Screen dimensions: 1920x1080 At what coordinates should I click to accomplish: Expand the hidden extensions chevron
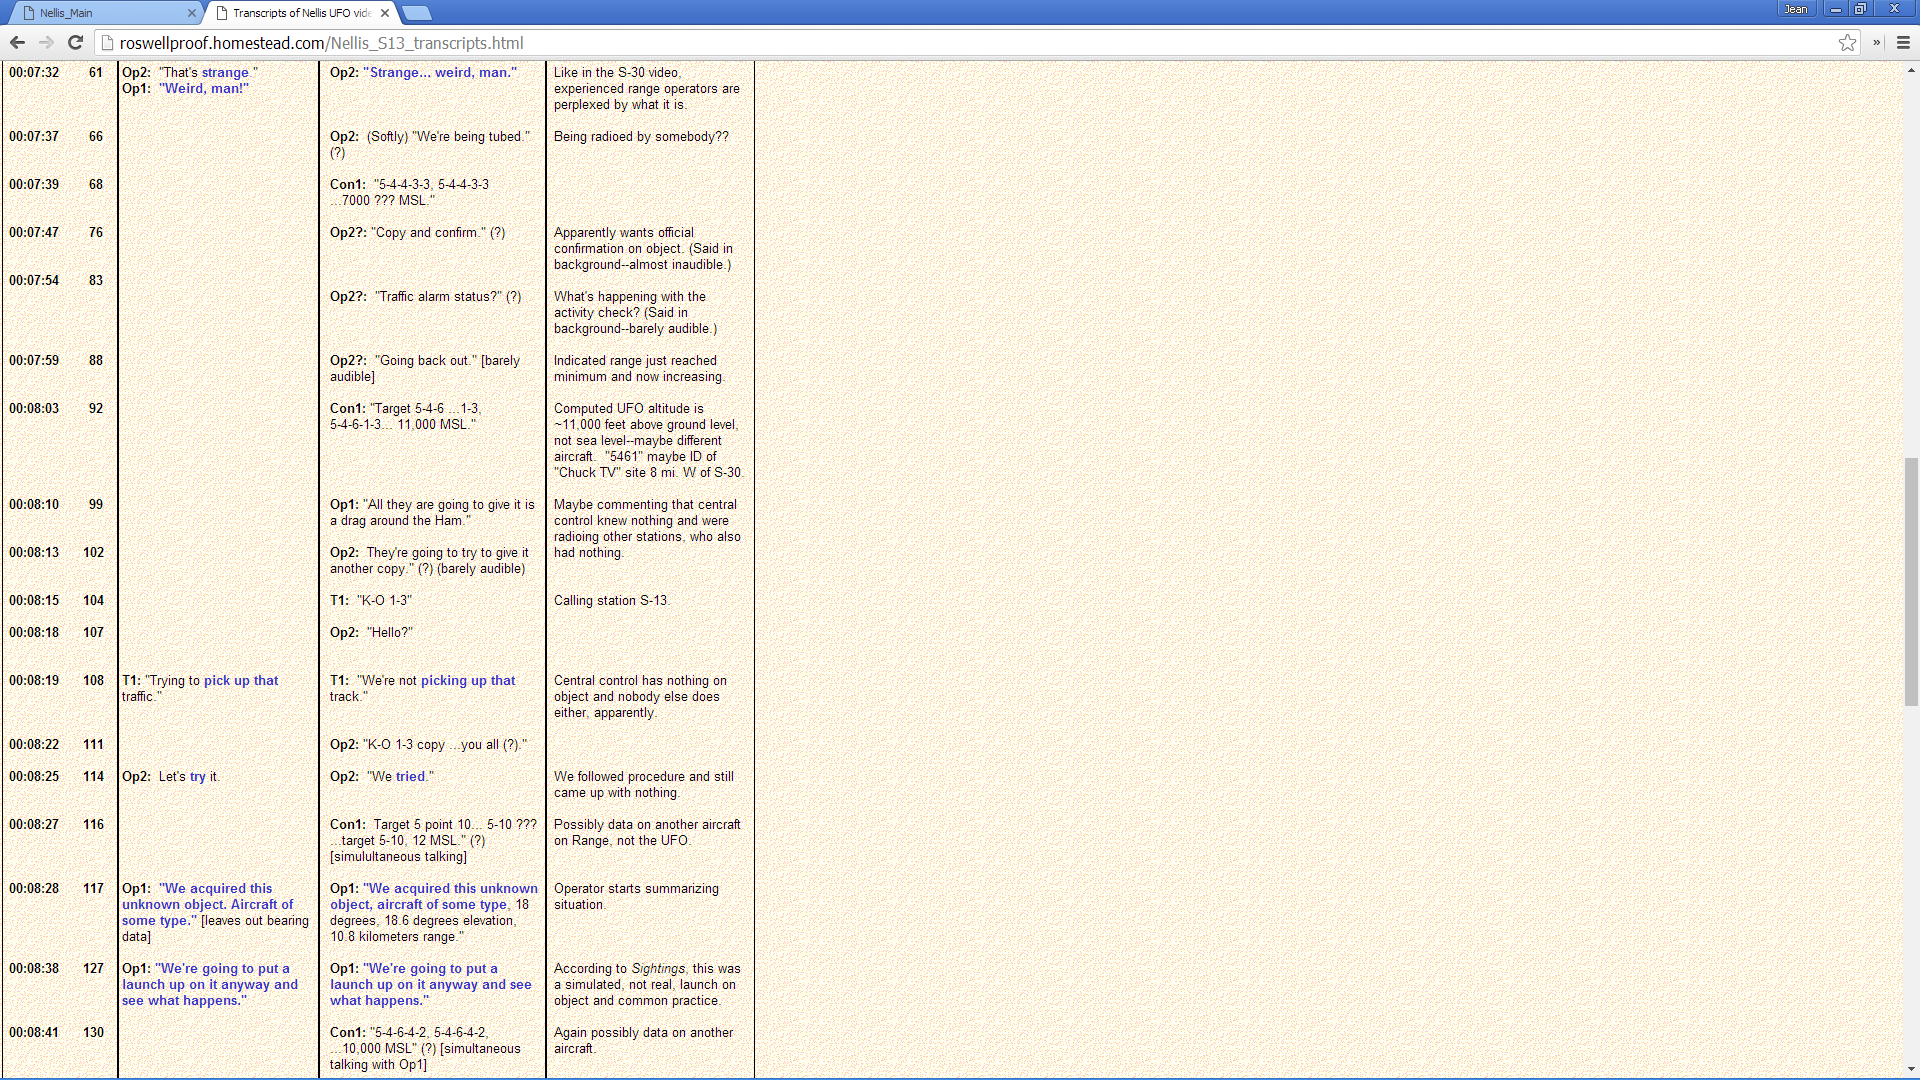1876,42
